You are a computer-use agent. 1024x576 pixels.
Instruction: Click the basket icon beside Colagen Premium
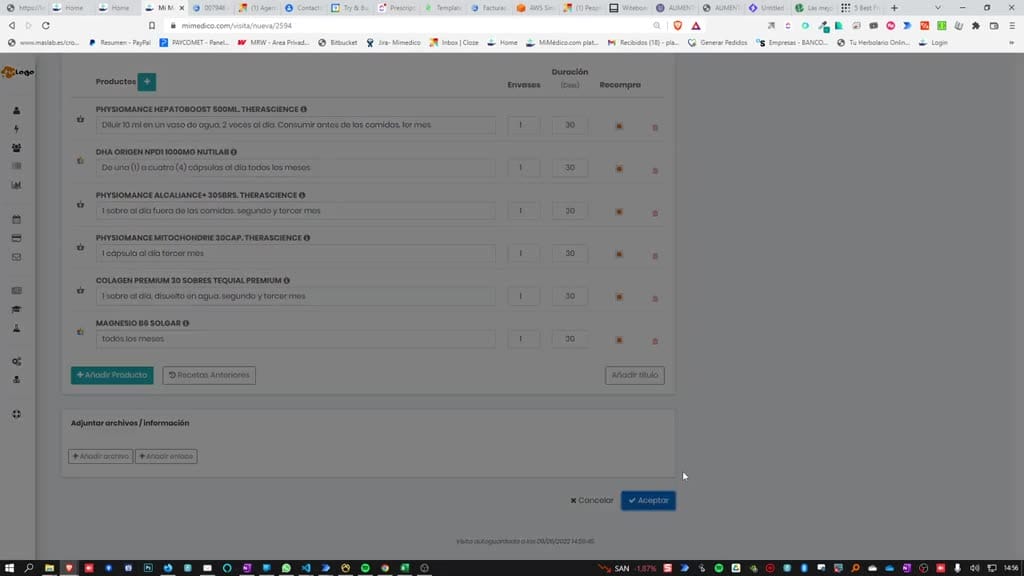[x=80, y=290]
